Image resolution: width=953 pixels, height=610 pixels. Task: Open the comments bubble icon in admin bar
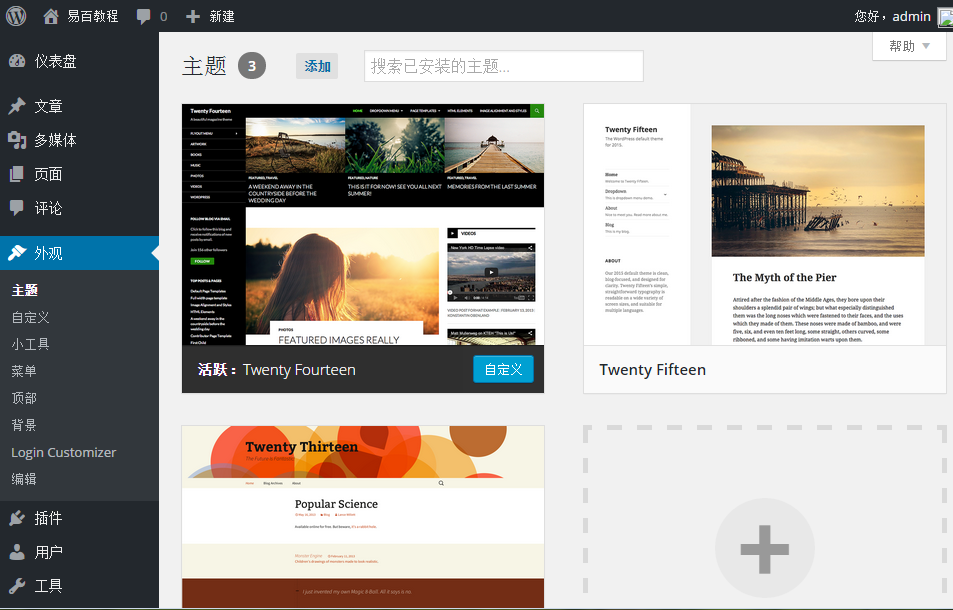(x=143, y=16)
